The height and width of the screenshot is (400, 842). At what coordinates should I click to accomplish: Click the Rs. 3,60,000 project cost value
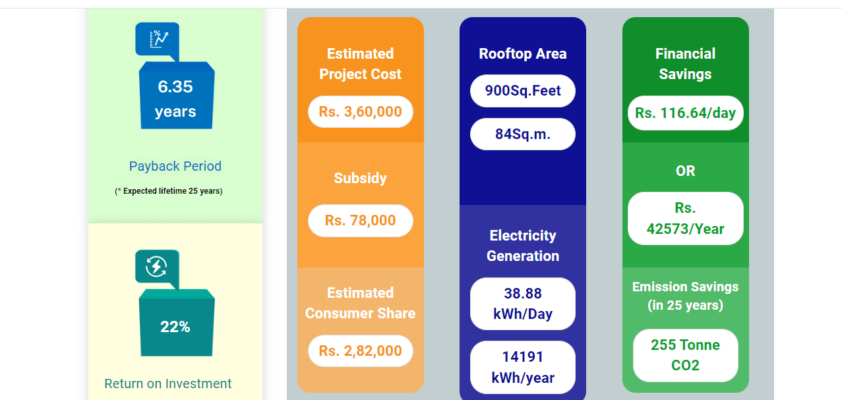pyautogui.click(x=360, y=111)
